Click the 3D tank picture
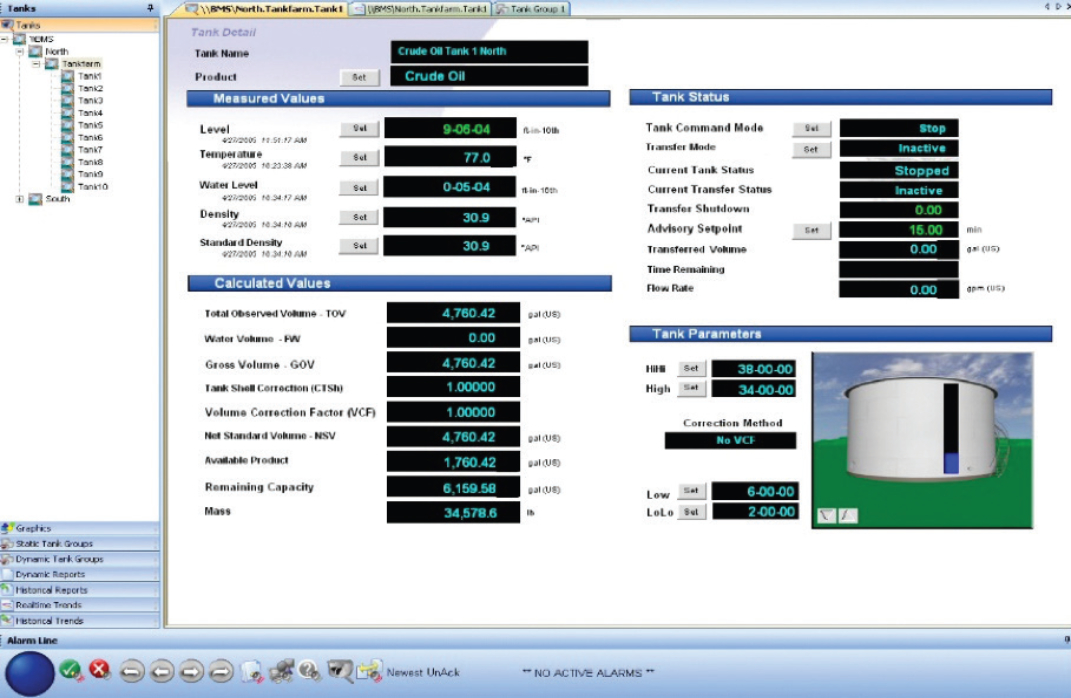 [x=922, y=440]
